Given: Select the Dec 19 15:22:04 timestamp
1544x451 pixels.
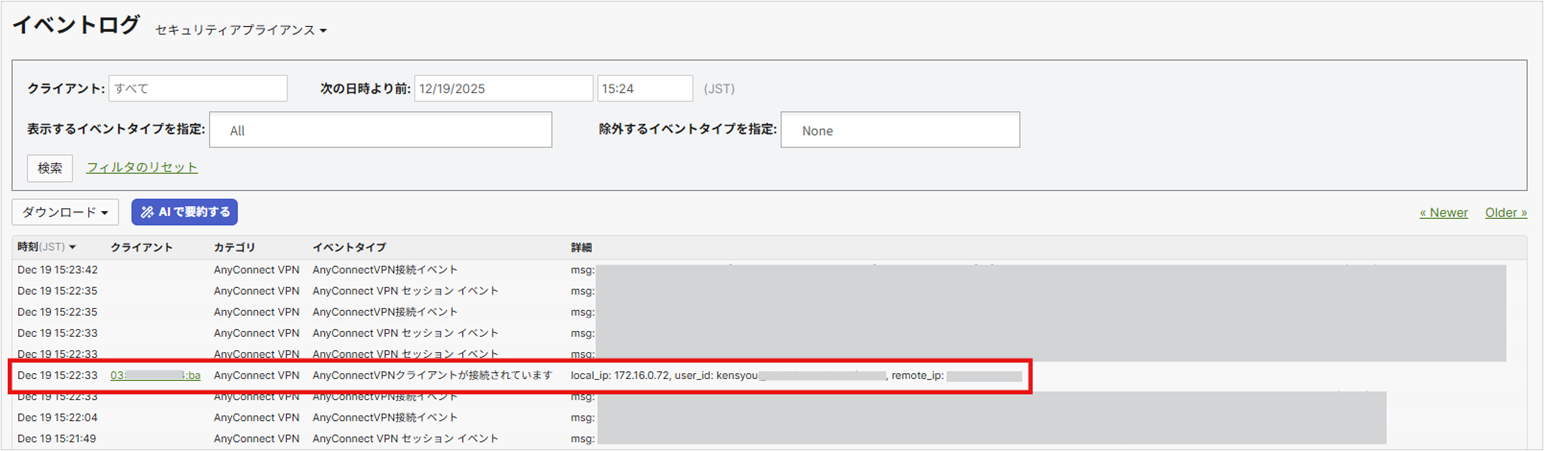Looking at the screenshot, I should 57,417.
